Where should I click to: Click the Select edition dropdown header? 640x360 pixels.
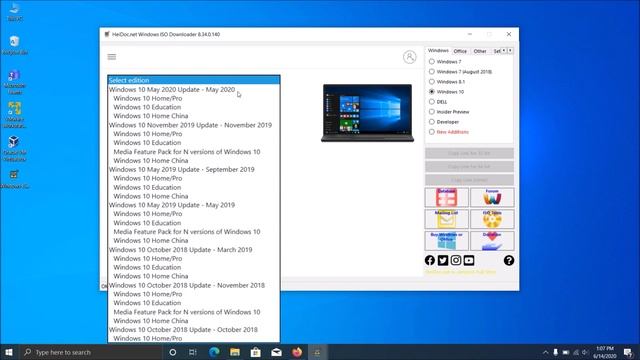(194, 80)
